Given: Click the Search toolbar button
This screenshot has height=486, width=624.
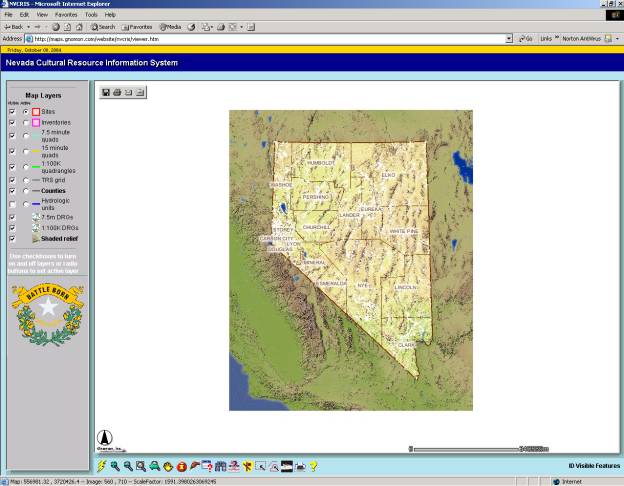Looking at the screenshot, I should pos(104,26).
